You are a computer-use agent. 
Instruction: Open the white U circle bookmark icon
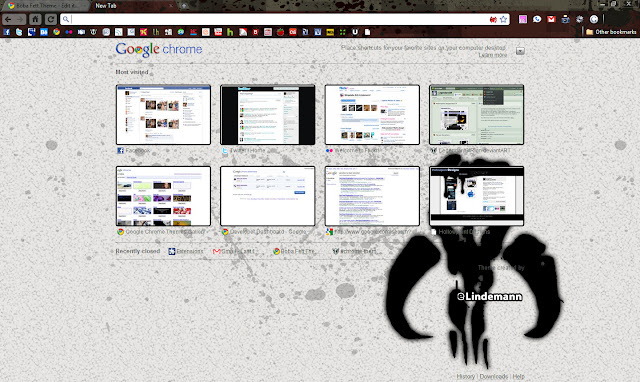355,32
